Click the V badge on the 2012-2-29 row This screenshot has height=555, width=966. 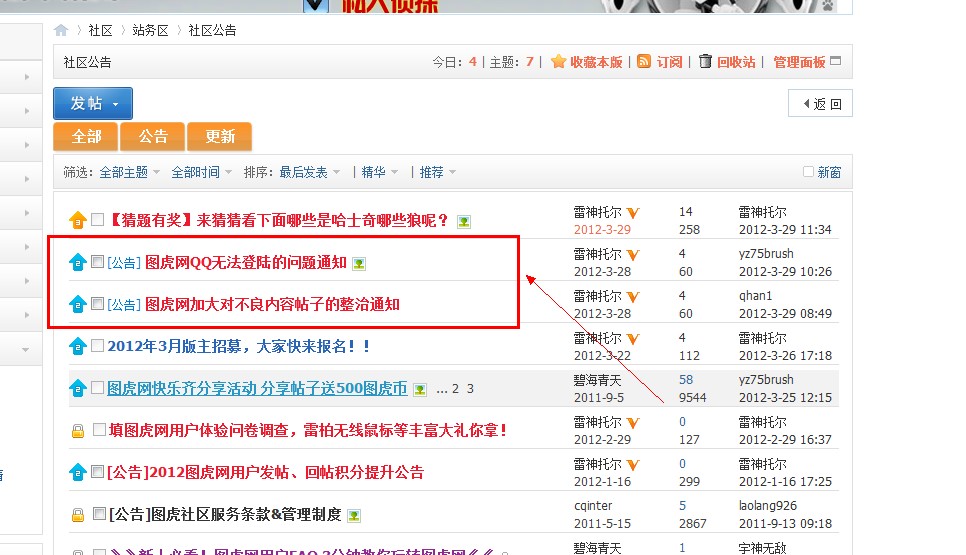click(x=633, y=423)
